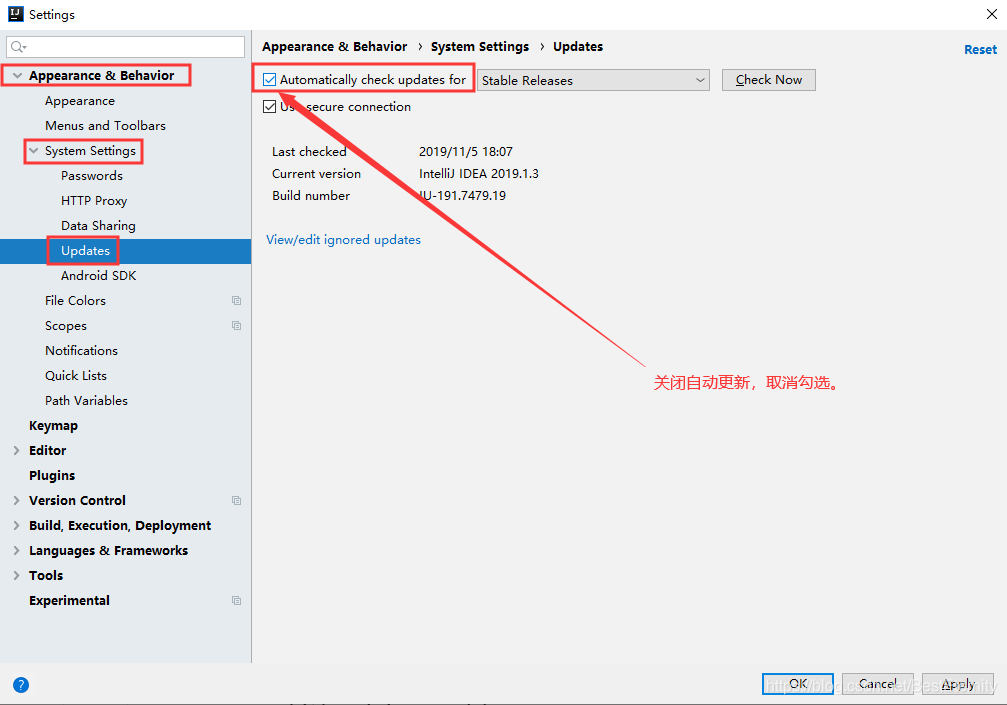Click the project-level icon beside Experimental

pos(236,600)
